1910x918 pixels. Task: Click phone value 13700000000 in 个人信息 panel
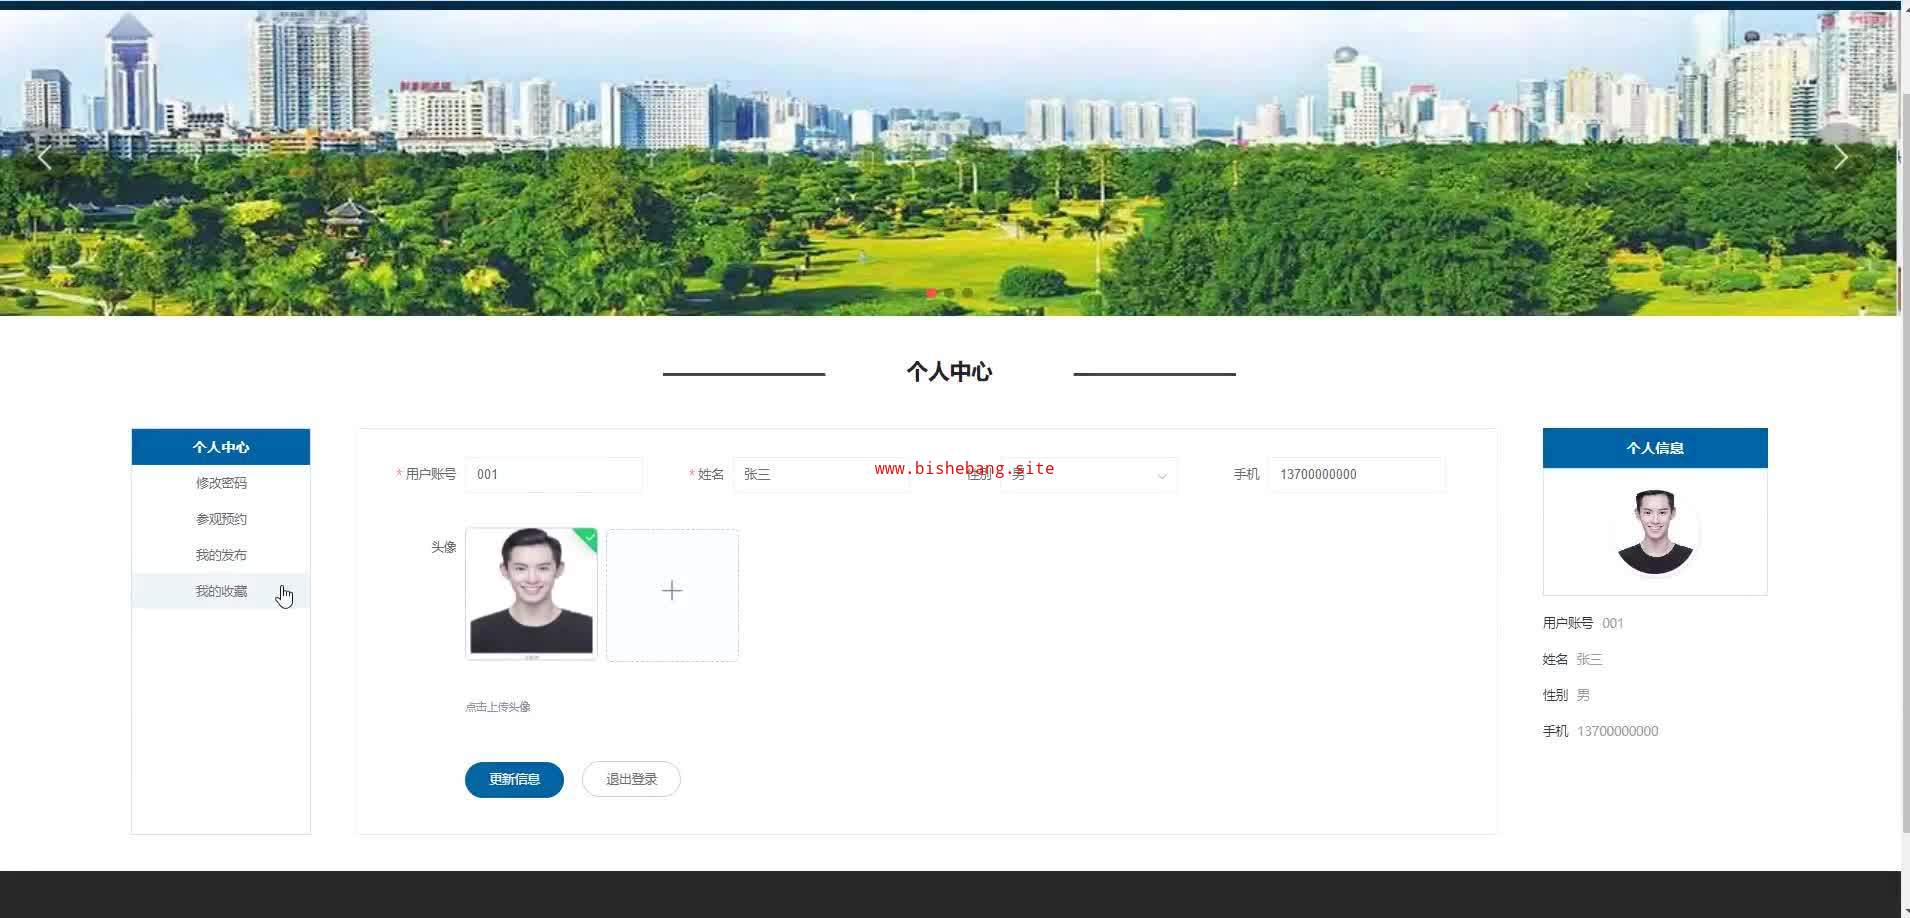coord(1617,731)
